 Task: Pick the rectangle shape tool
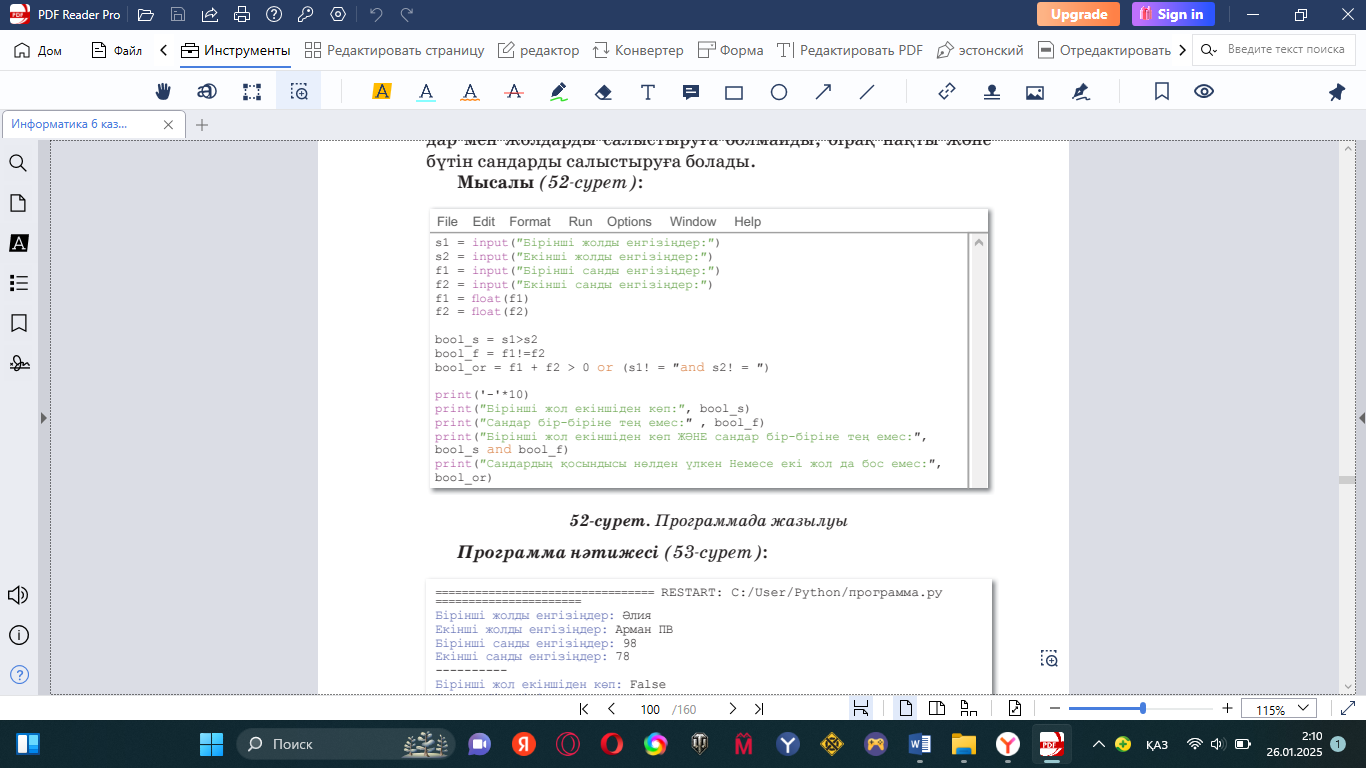(734, 92)
